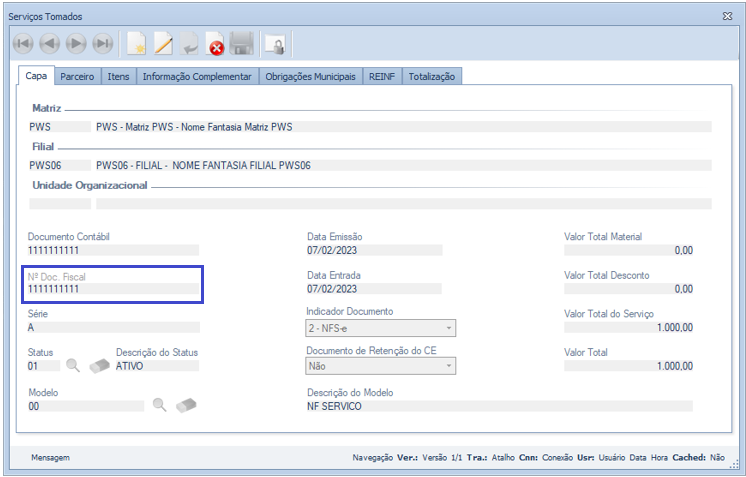Open the Itens tab
Screen dimensions: 746x477
click(118, 77)
